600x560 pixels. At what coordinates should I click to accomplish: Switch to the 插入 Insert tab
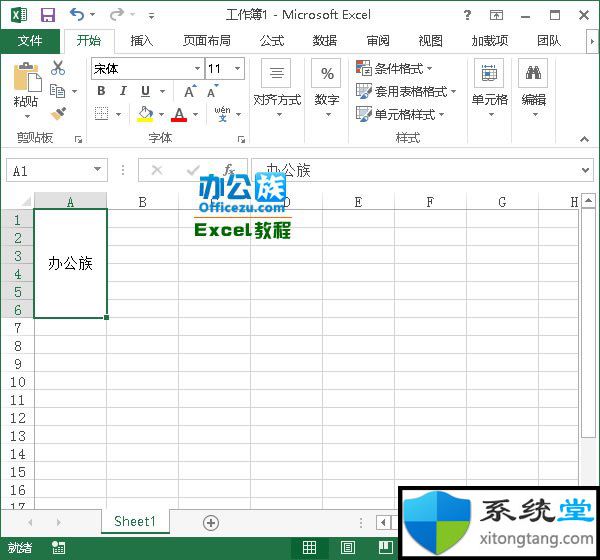pyautogui.click(x=142, y=41)
